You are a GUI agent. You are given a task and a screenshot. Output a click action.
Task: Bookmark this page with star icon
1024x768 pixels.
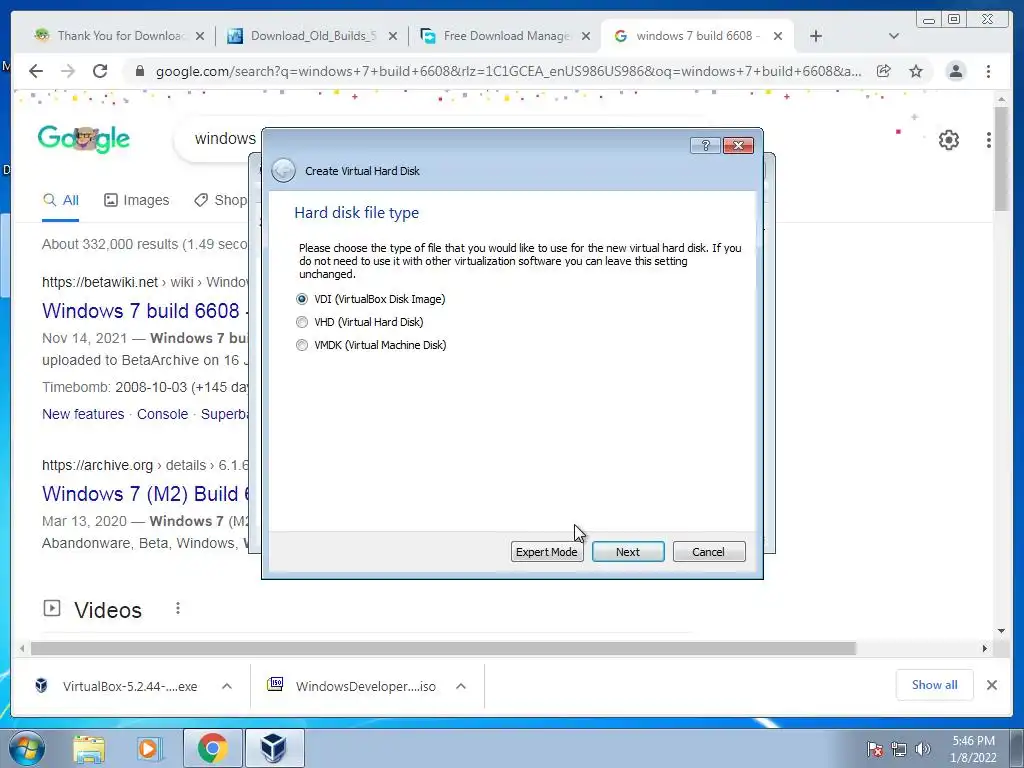point(916,71)
